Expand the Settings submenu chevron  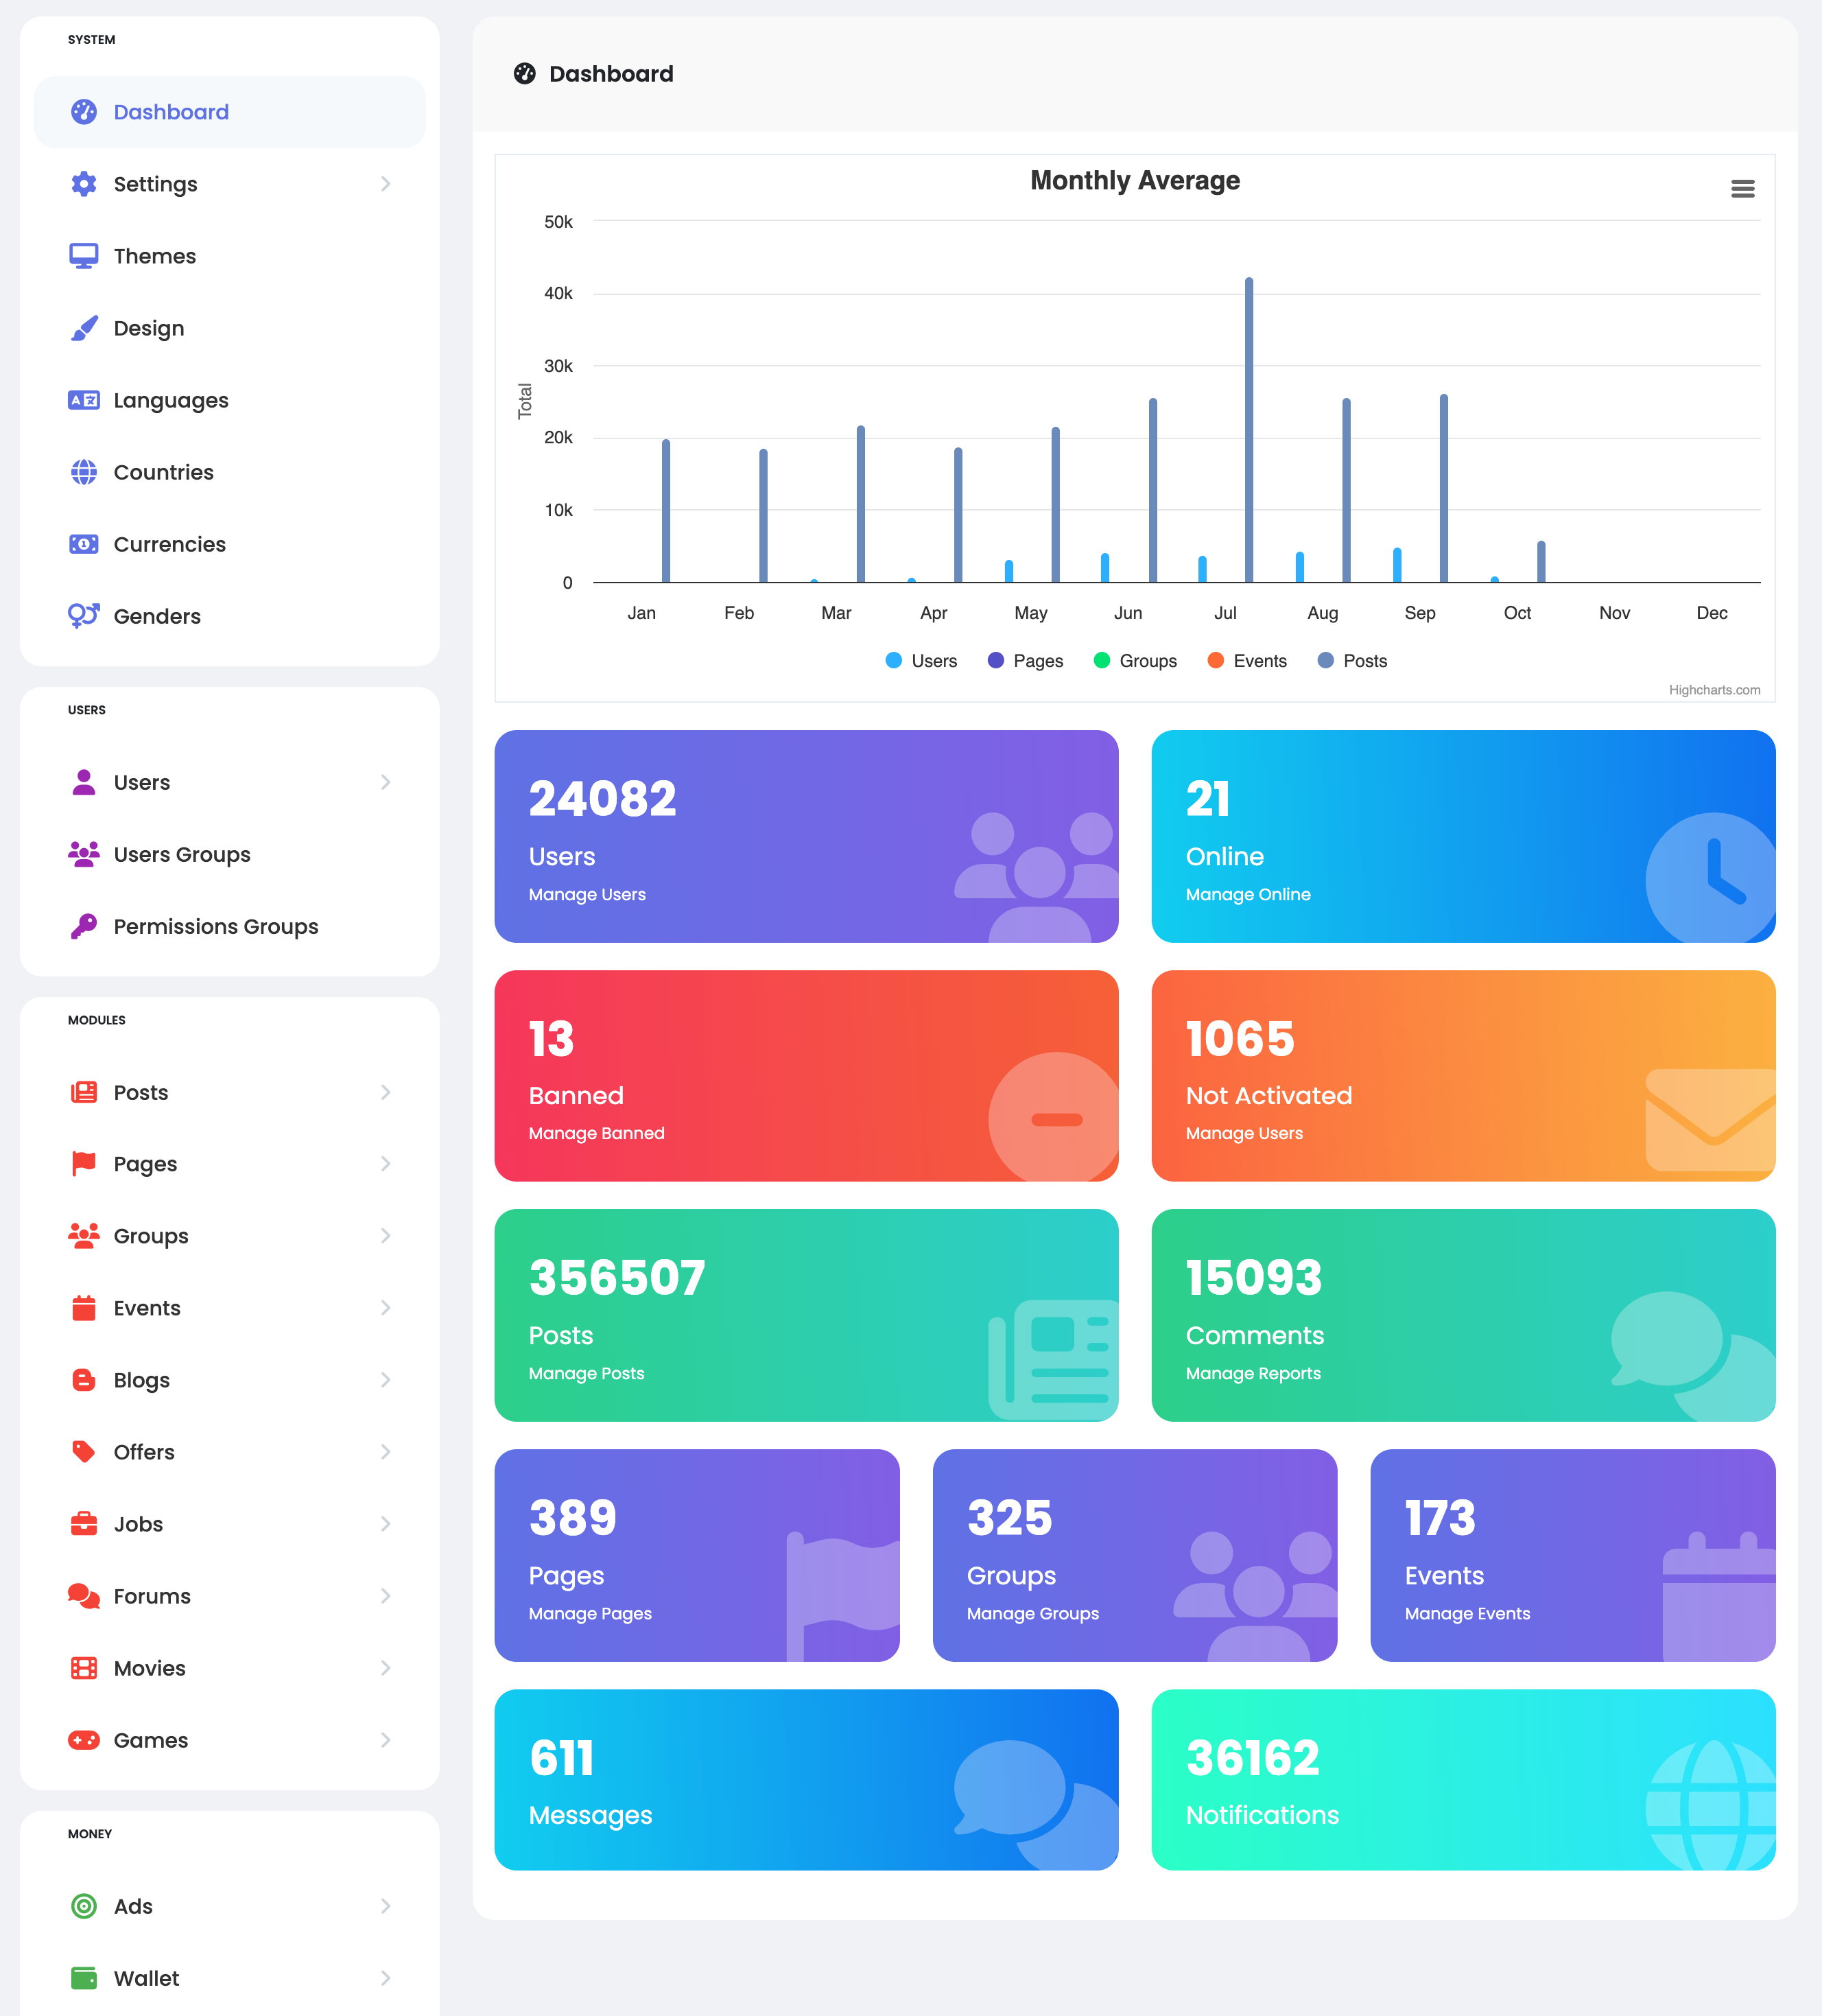coord(385,184)
